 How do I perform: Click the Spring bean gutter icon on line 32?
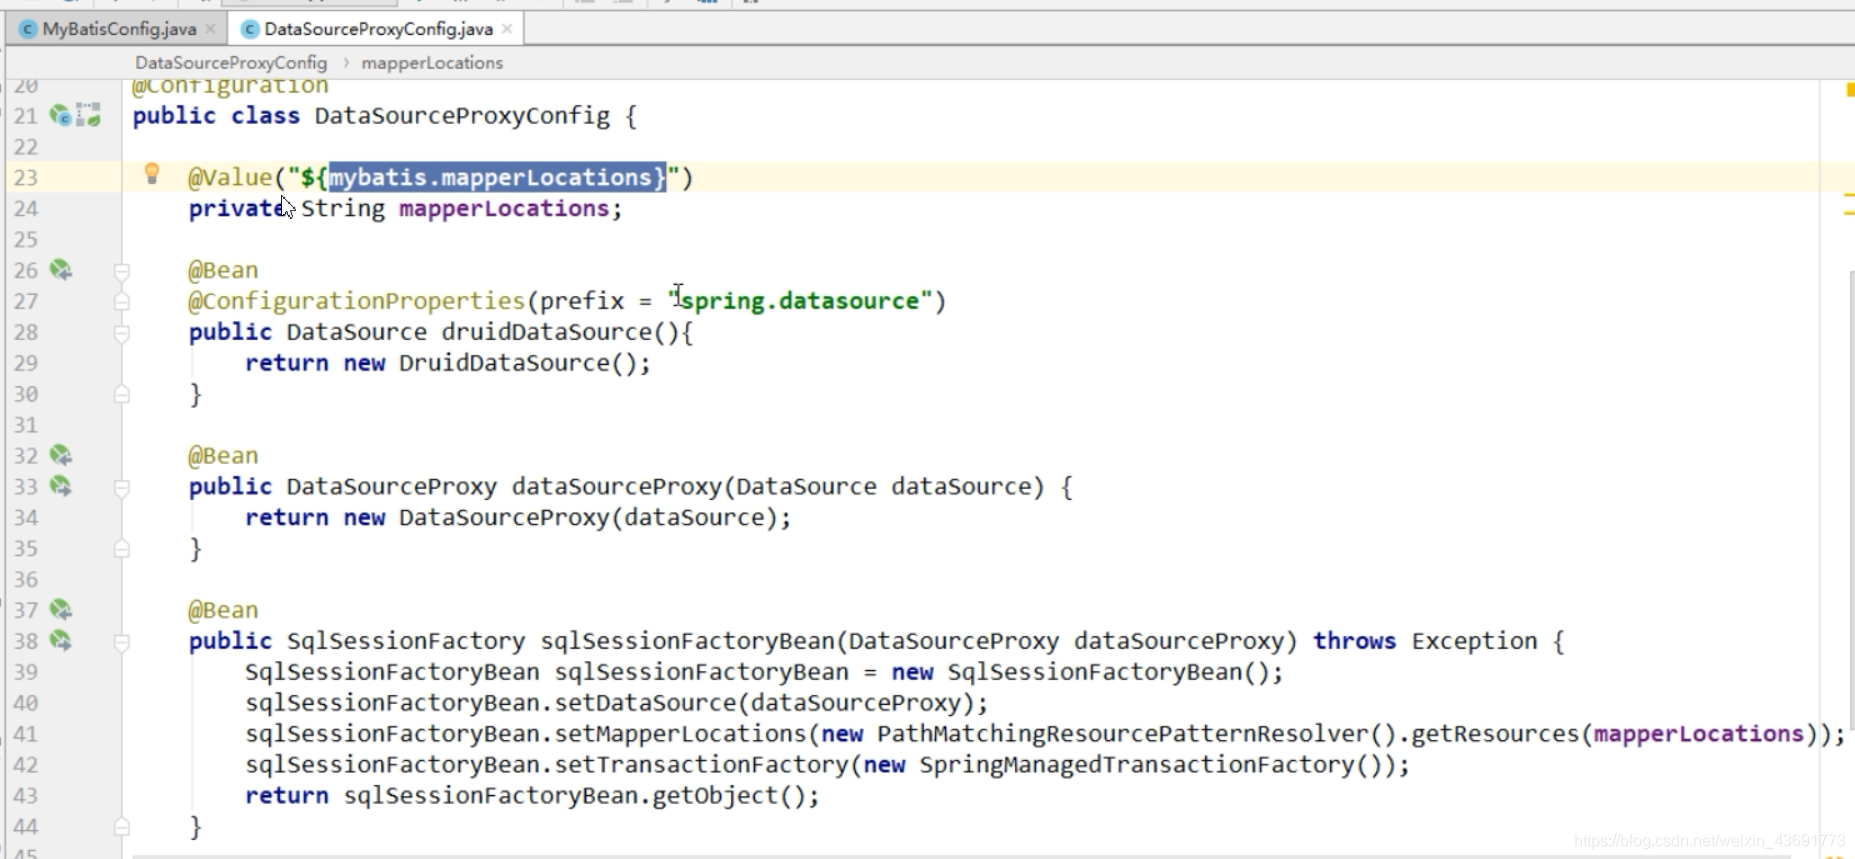click(61, 456)
